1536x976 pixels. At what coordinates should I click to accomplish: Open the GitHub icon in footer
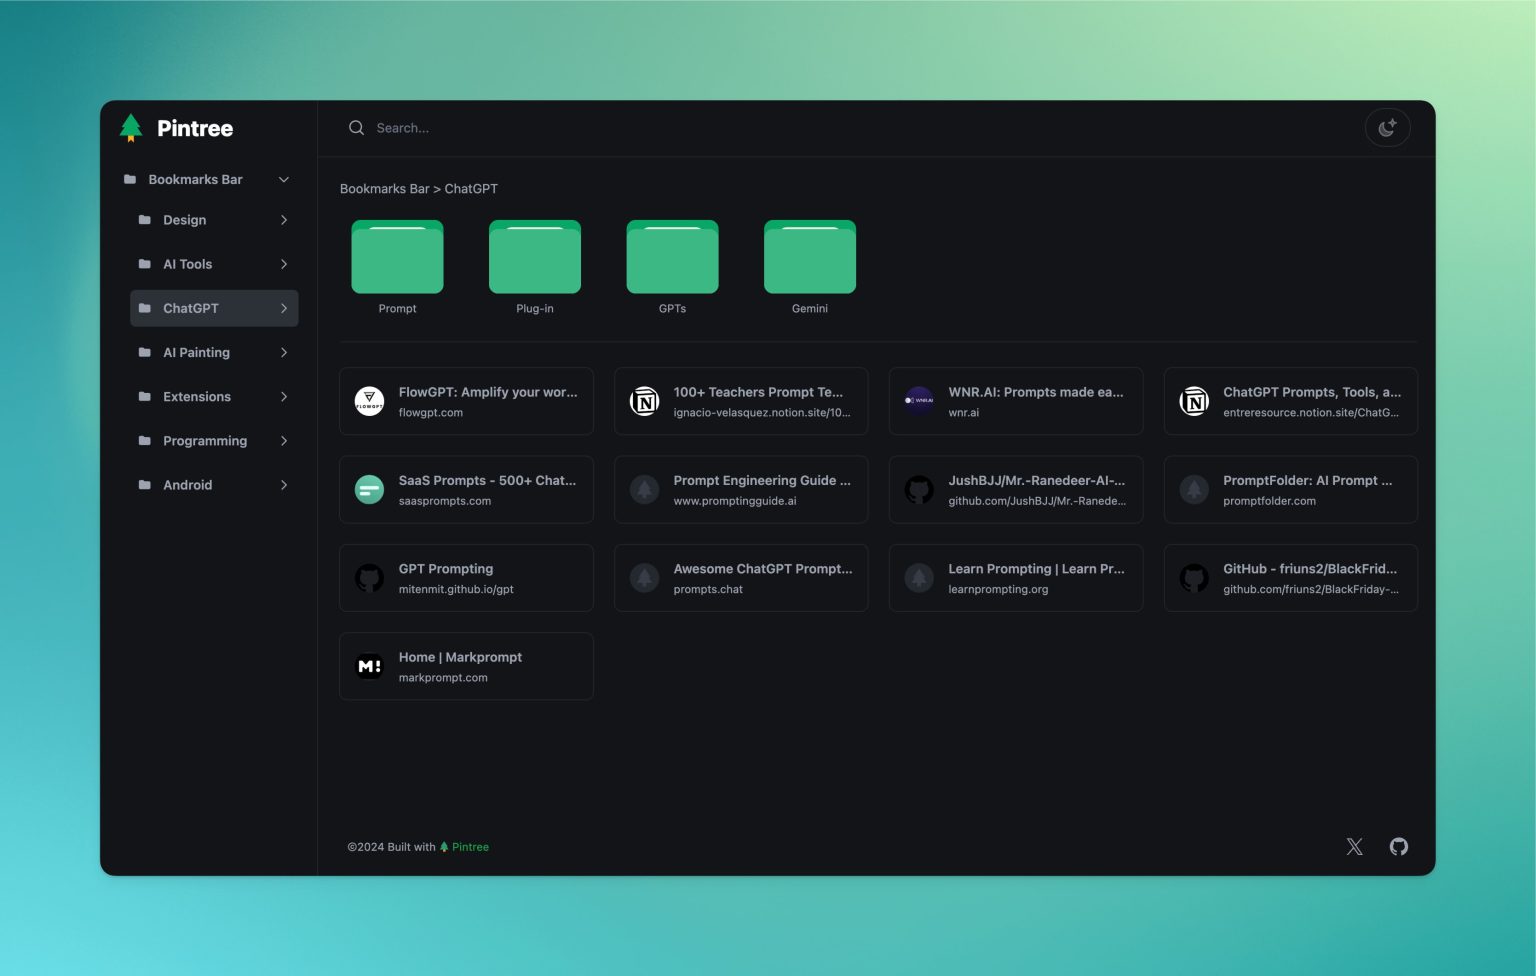pyautogui.click(x=1398, y=847)
